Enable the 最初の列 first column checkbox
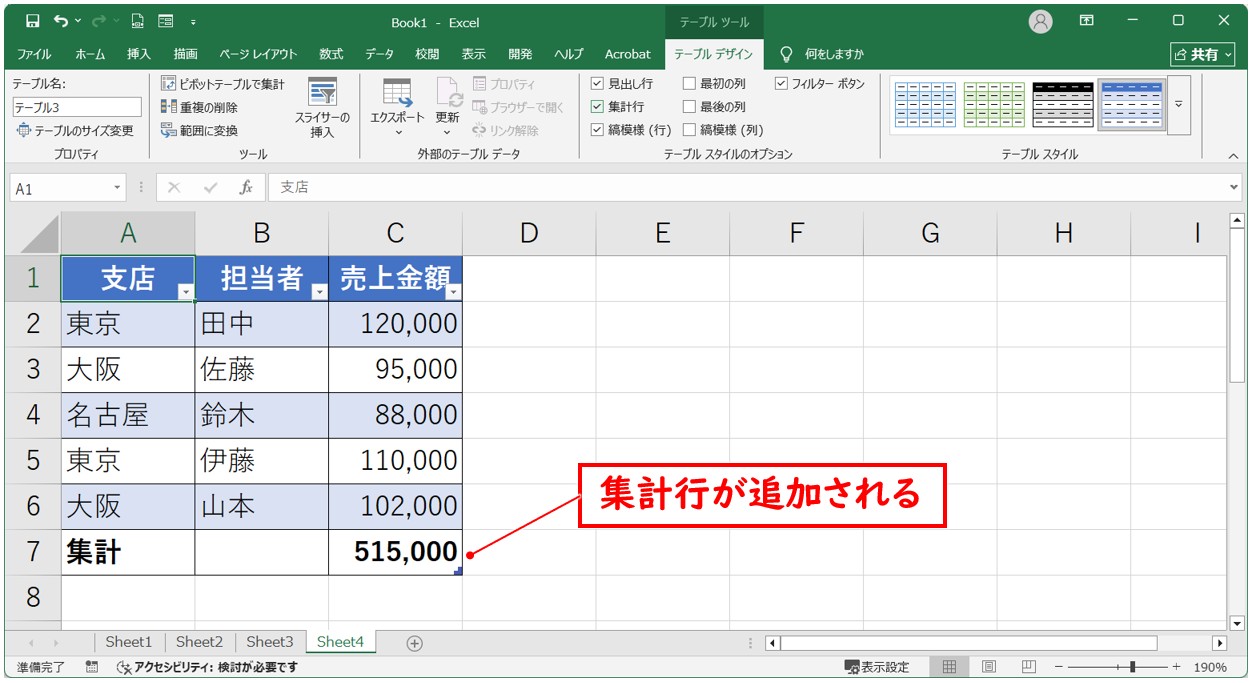Image resolution: width=1253 pixels, height=683 pixels. click(689, 84)
